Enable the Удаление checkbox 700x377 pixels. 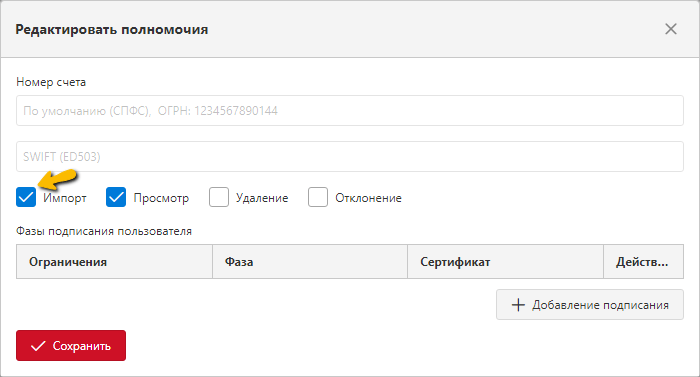click(x=219, y=197)
